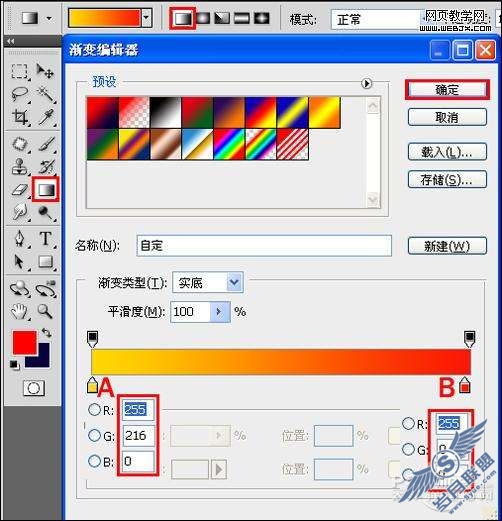Select the Path Selection arrow tool
The image size is (502, 521).
tap(19, 262)
